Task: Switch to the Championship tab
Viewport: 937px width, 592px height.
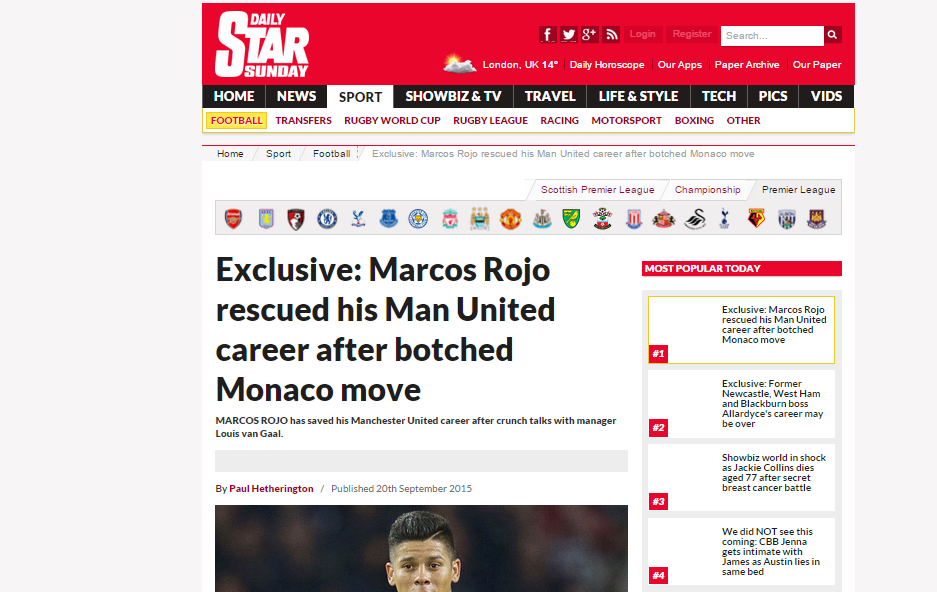Action: coord(708,189)
